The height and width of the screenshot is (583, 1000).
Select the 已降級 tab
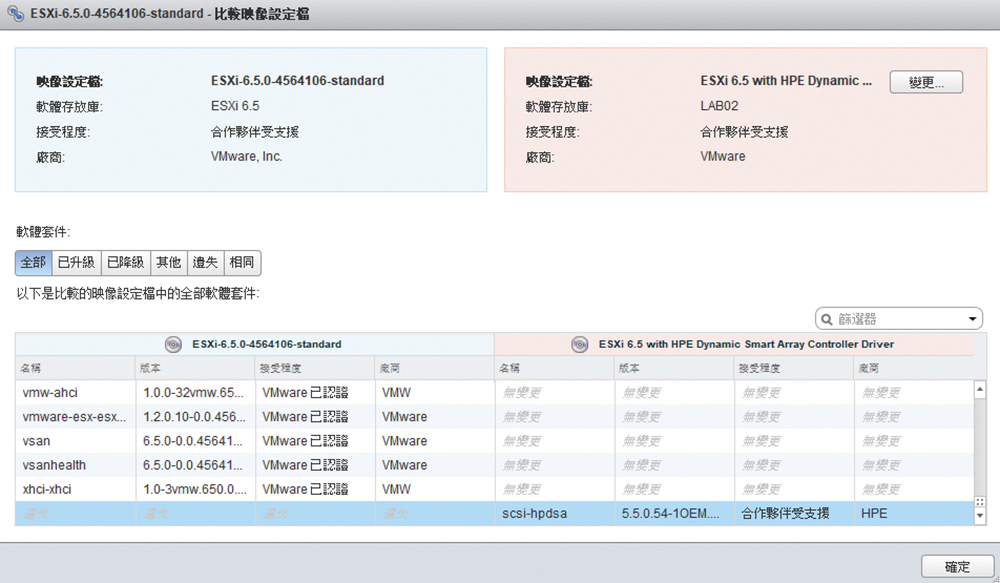(126, 263)
